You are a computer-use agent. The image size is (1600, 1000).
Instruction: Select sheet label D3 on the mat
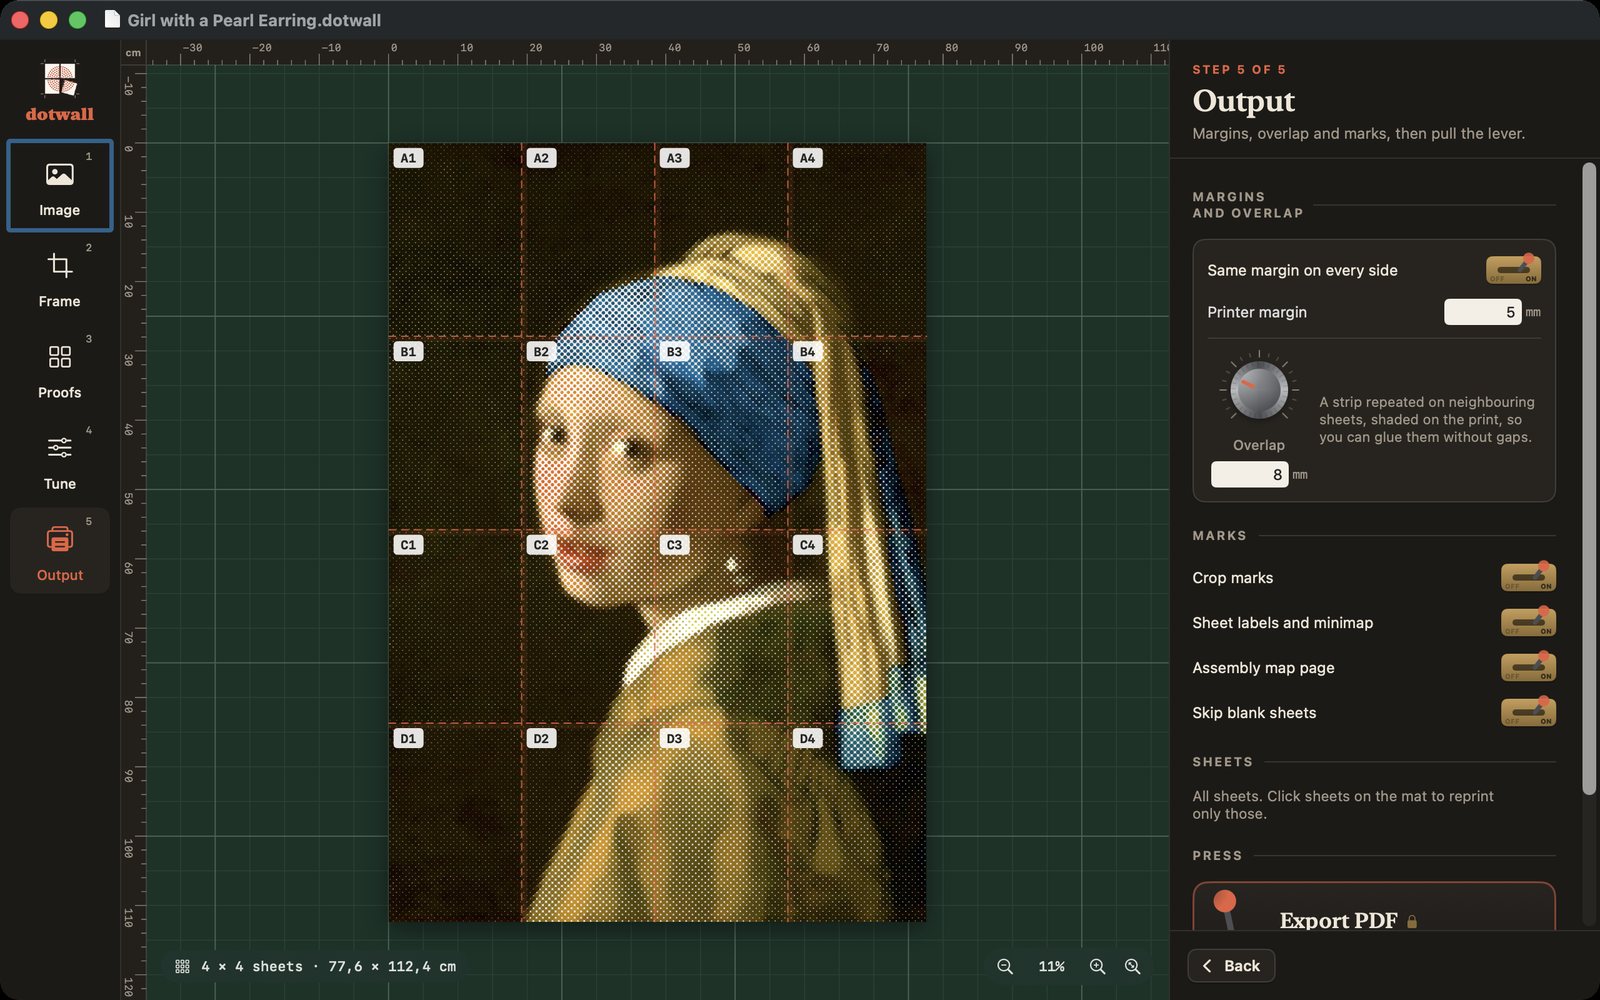pyautogui.click(x=674, y=739)
